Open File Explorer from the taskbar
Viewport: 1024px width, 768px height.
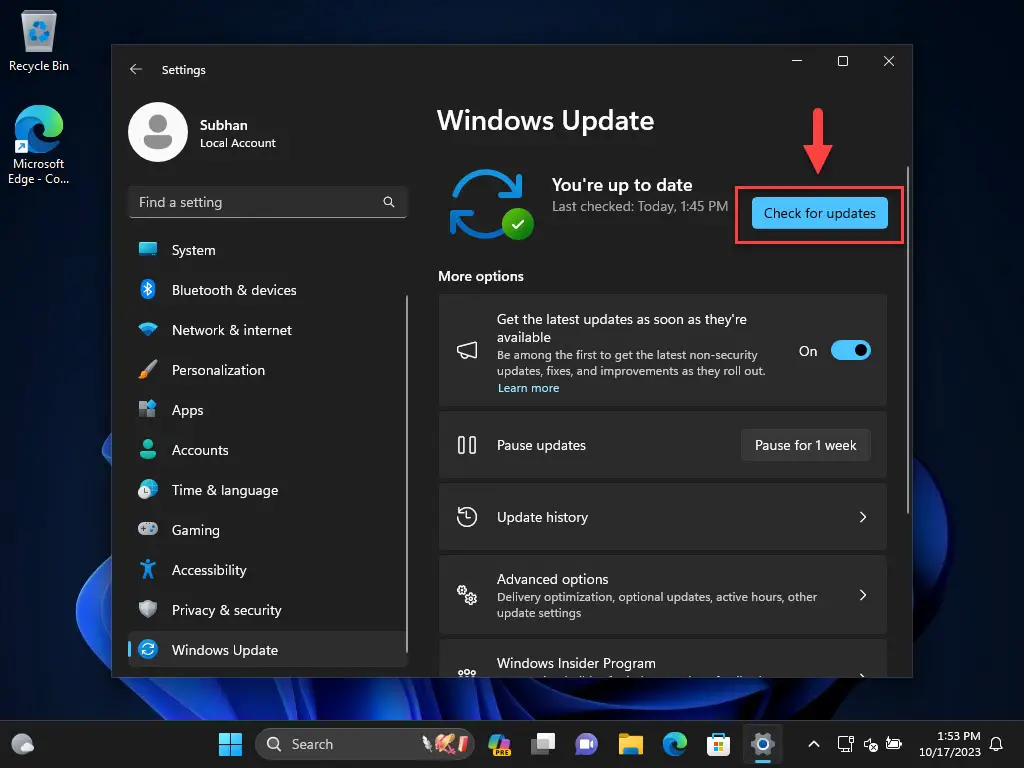click(x=630, y=744)
